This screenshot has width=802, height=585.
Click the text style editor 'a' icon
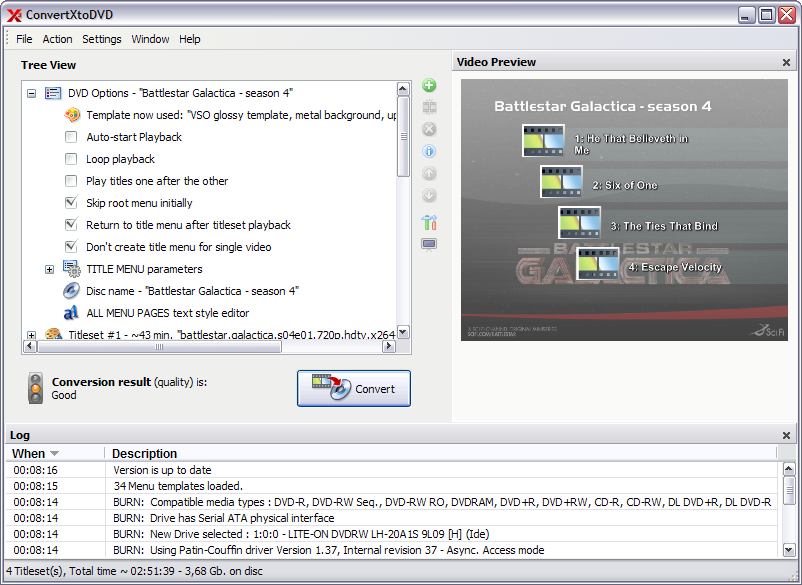pos(71,312)
